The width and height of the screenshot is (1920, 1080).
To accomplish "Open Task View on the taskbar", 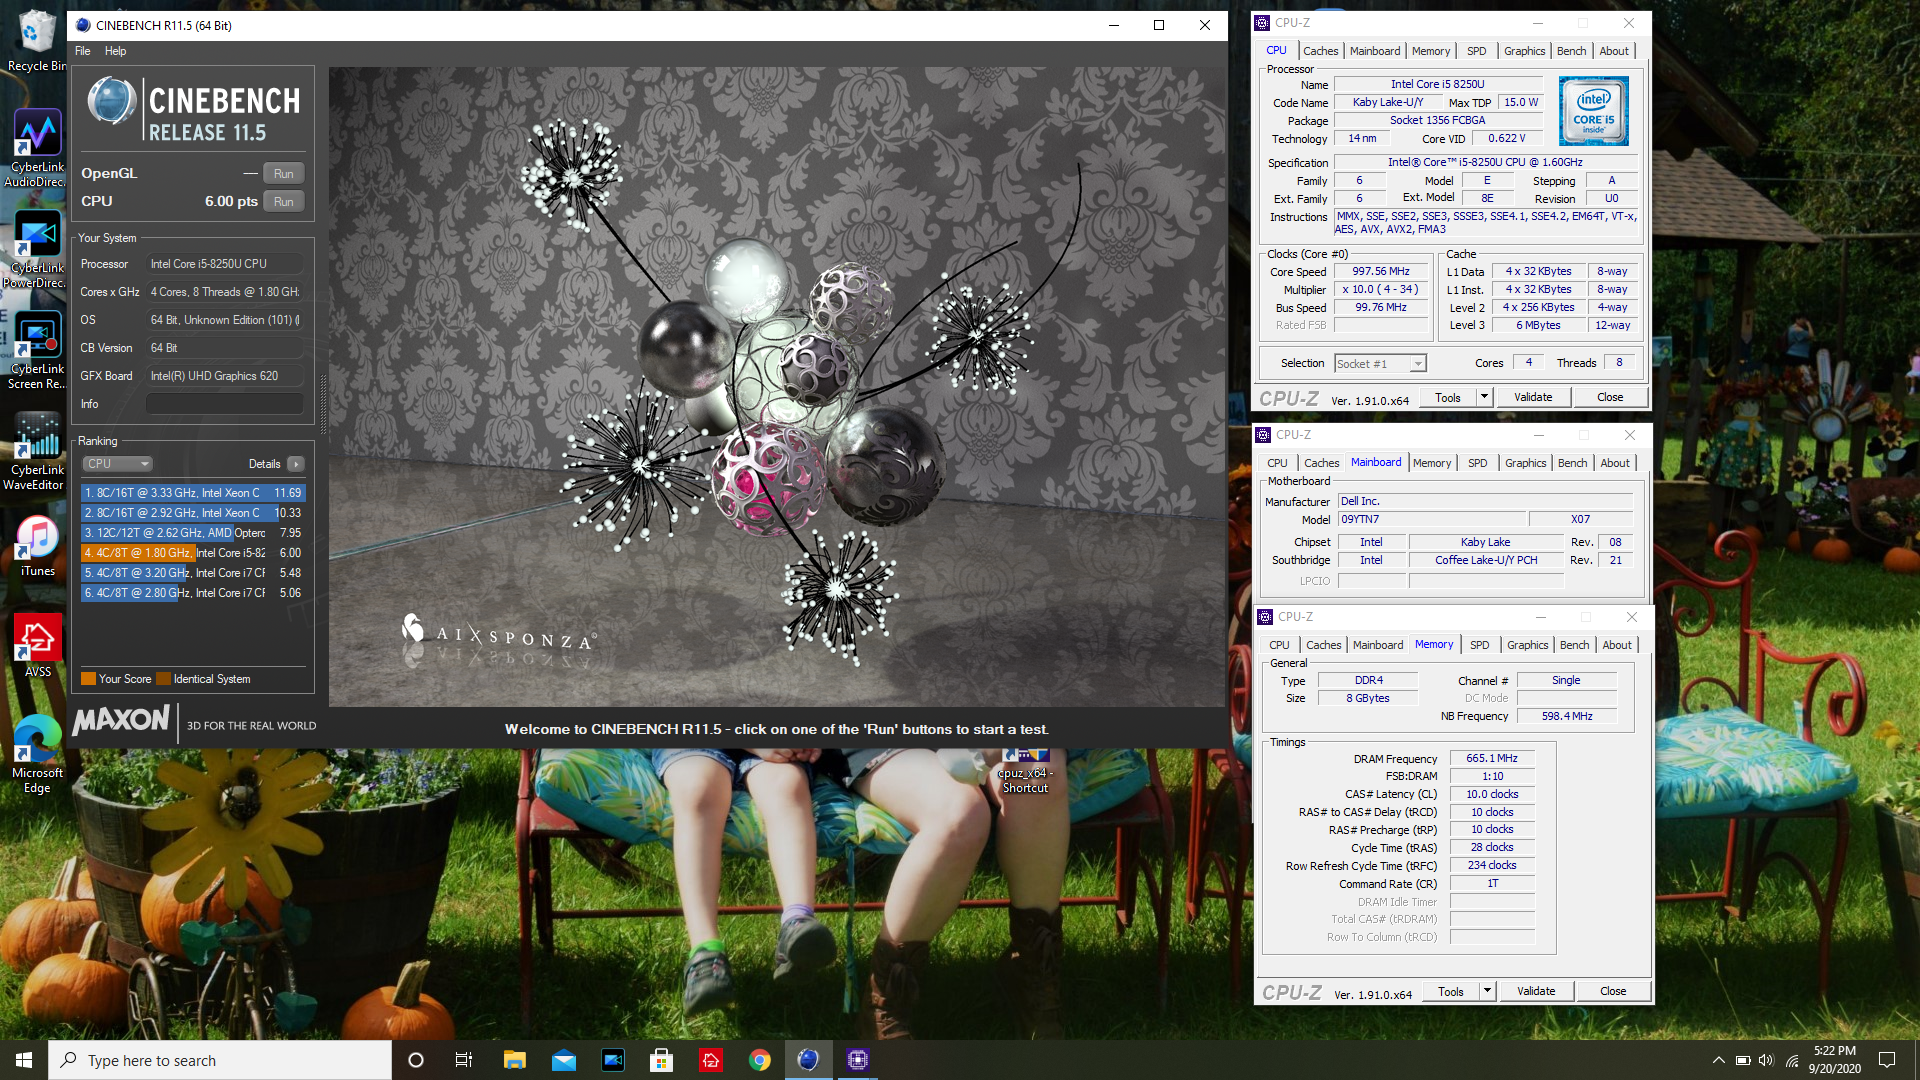I will click(463, 1060).
